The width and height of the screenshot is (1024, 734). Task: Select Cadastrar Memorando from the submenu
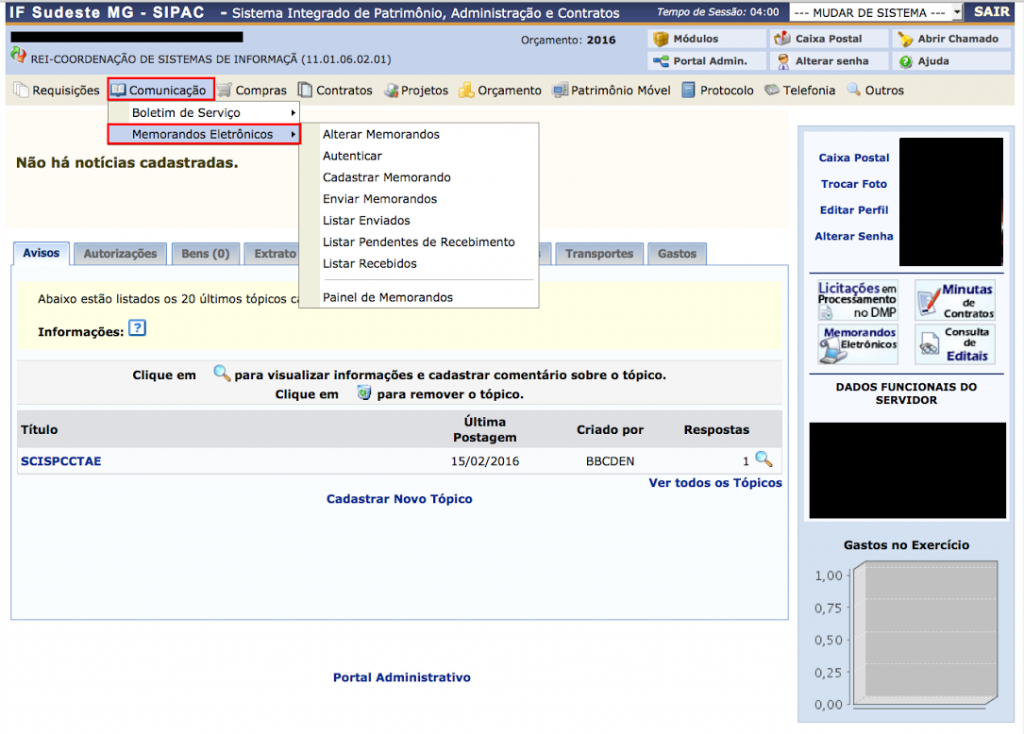coord(386,177)
